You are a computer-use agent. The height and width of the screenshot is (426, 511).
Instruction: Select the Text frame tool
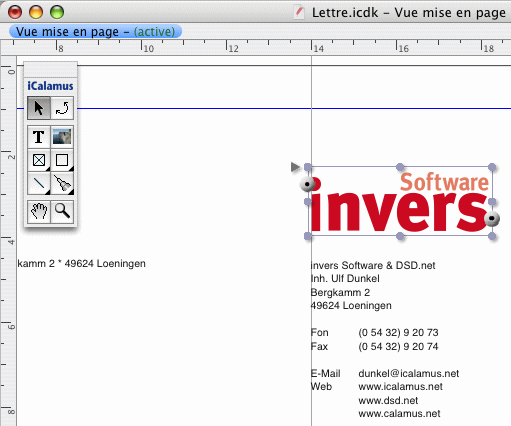tap(39, 137)
